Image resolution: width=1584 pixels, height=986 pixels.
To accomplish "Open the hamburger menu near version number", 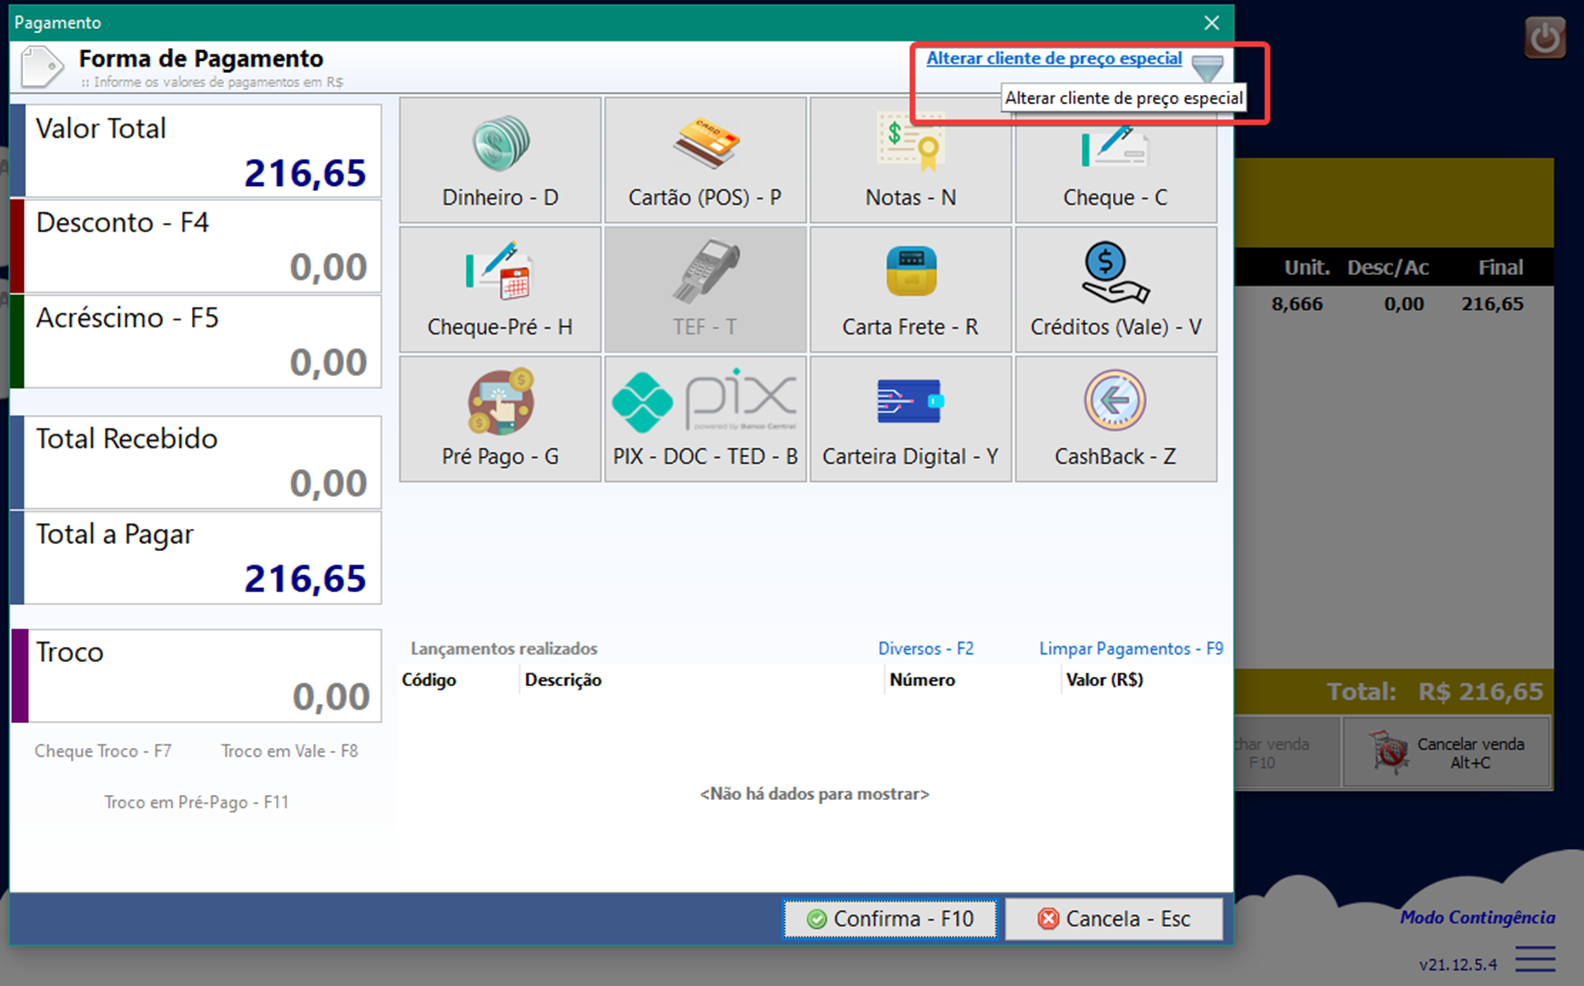I will (1535, 958).
